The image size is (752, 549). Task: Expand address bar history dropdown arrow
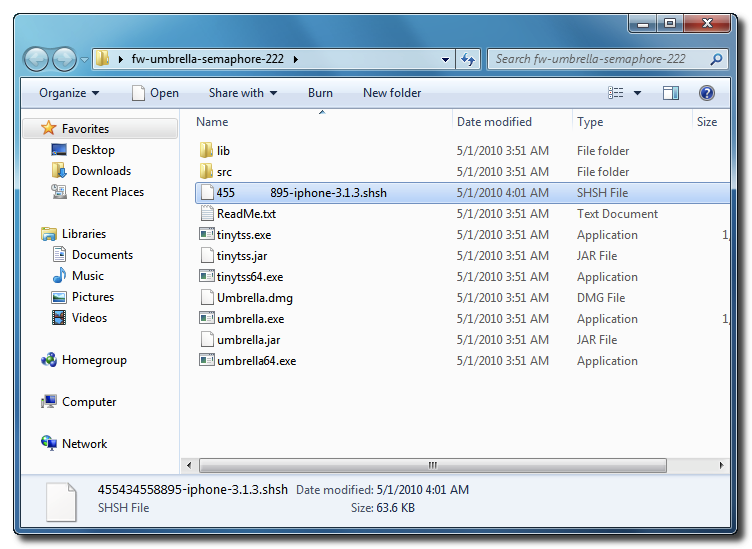(446, 60)
